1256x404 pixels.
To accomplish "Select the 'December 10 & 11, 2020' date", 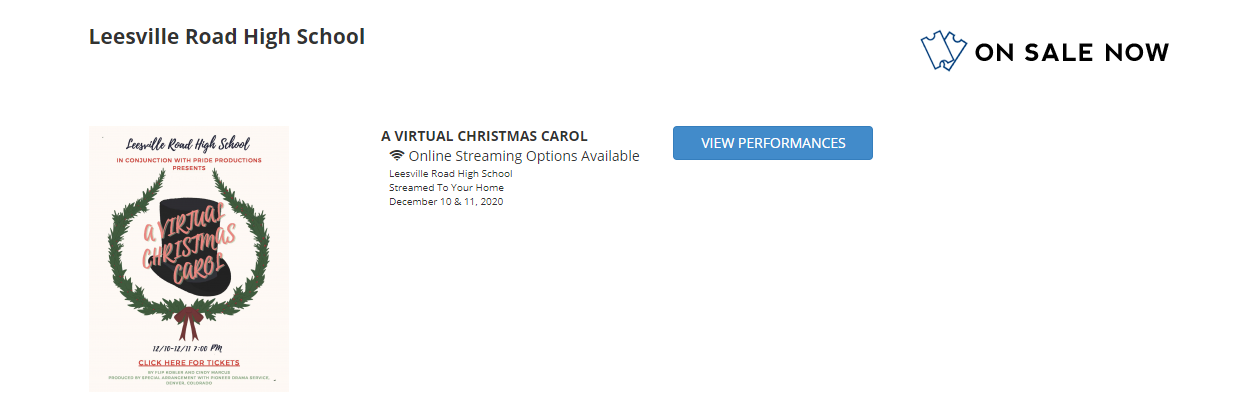I will click(x=446, y=202).
